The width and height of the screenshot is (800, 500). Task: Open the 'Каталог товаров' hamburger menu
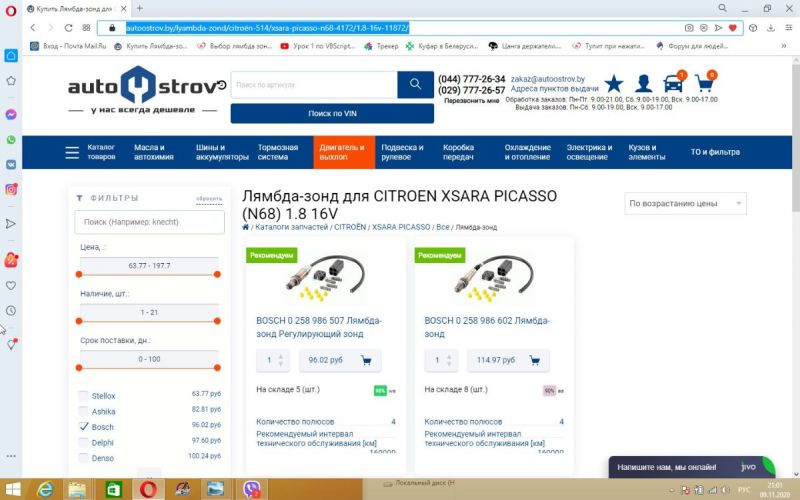coord(72,153)
